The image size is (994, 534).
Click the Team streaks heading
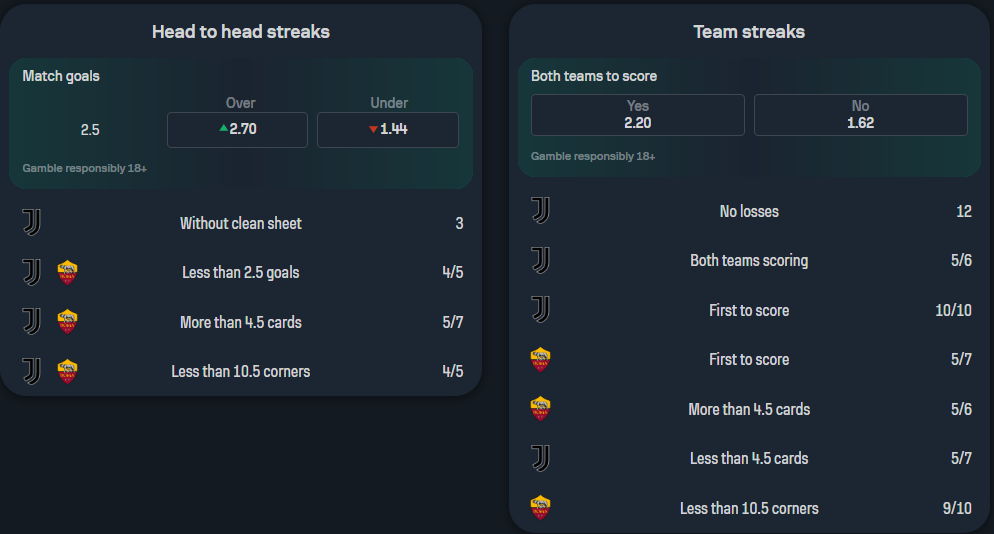click(x=749, y=32)
